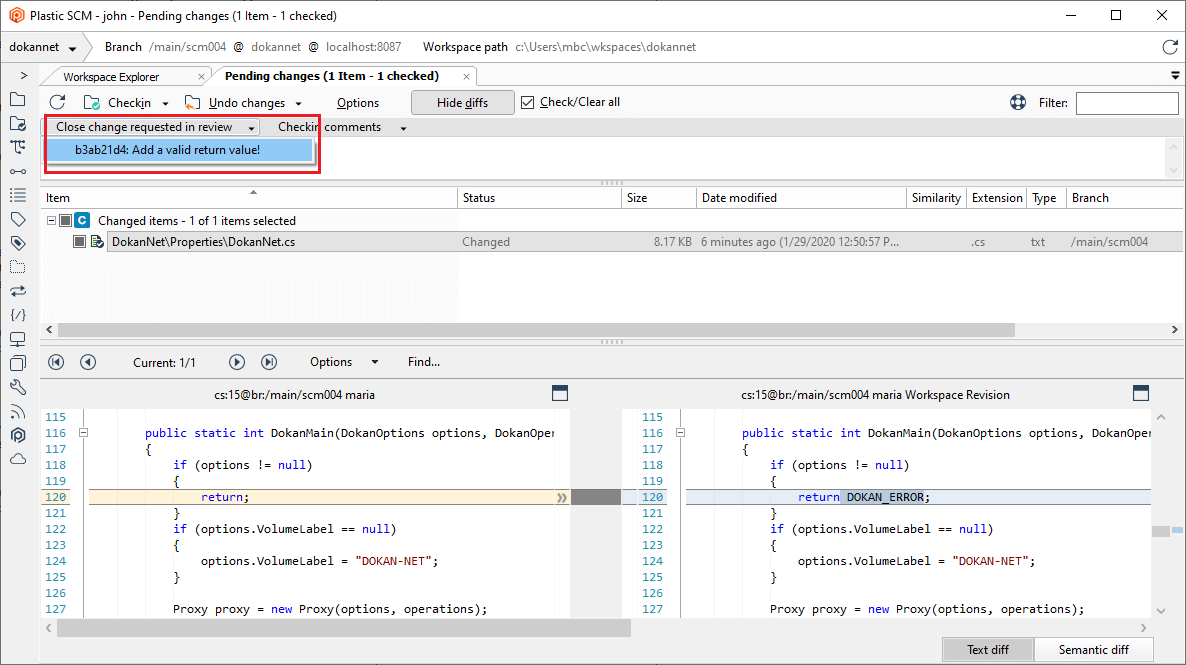Viewport: 1186px width, 665px height.
Task: Click the Checkin button
Action: coord(117,102)
